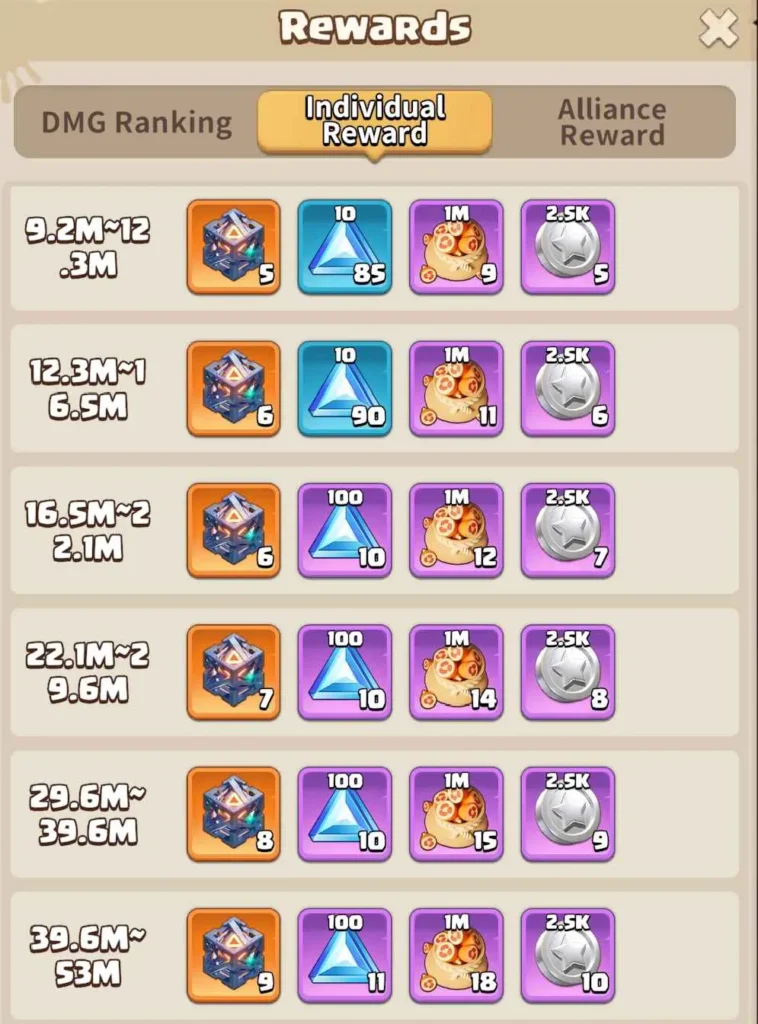Close the Rewards panel with the X
This screenshot has height=1024, width=758.
click(x=718, y=29)
